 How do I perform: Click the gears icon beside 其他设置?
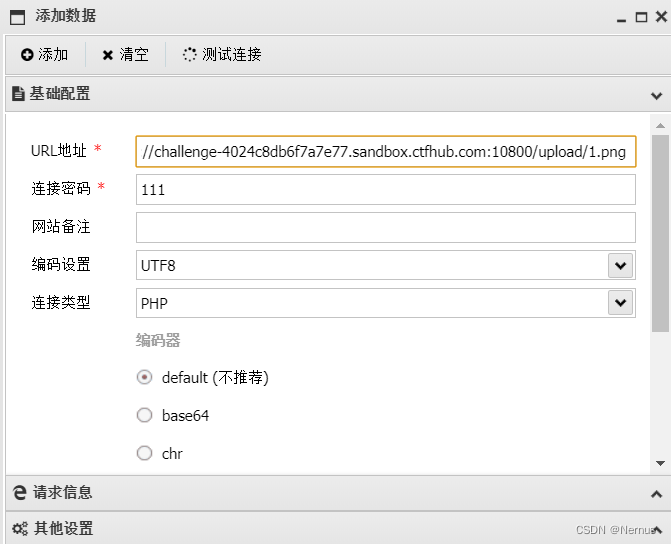(x=20, y=529)
